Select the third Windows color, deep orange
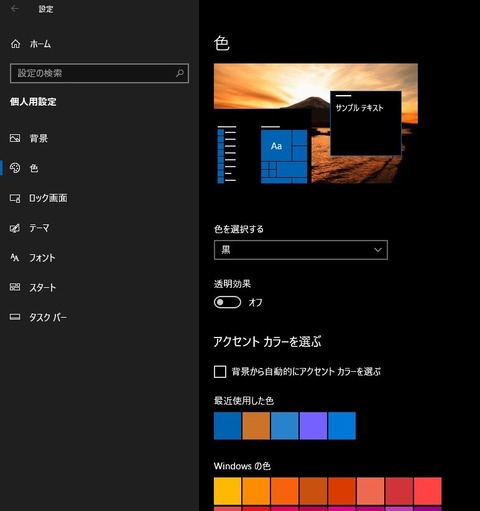 [x=285, y=491]
